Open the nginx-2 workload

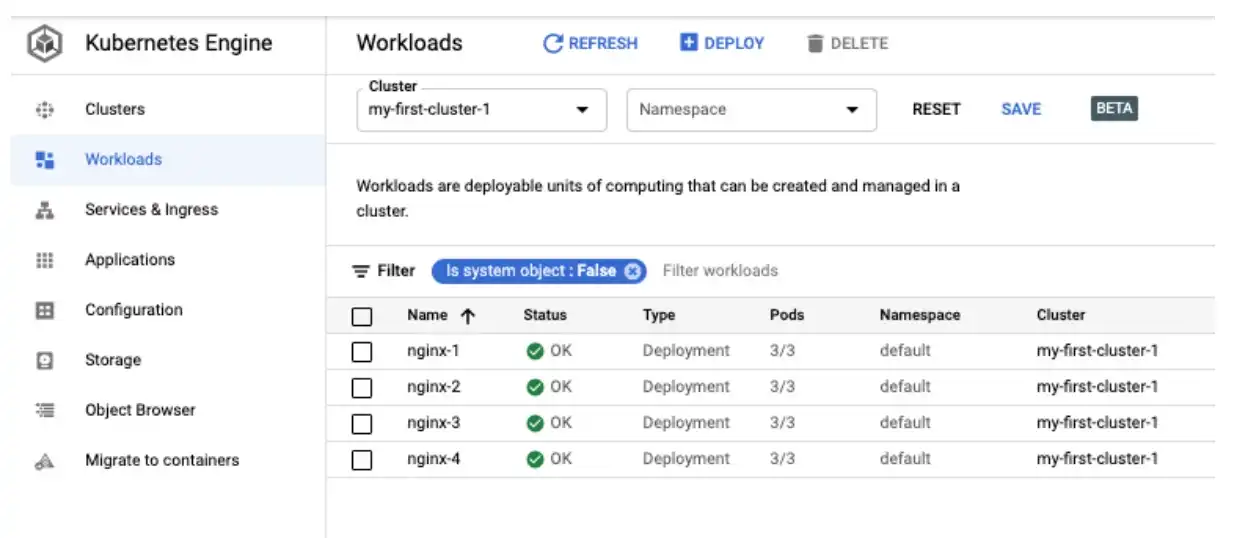(434, 387)
